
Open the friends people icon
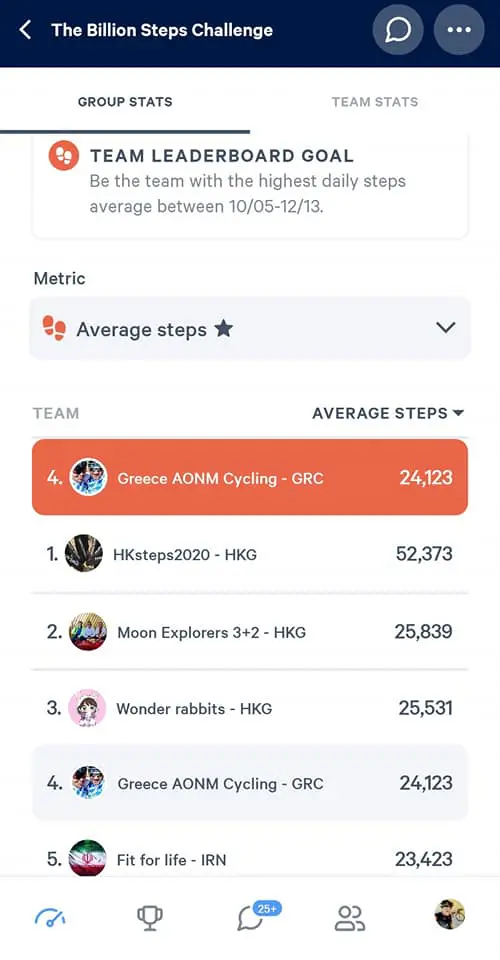[x=350, y=918]
